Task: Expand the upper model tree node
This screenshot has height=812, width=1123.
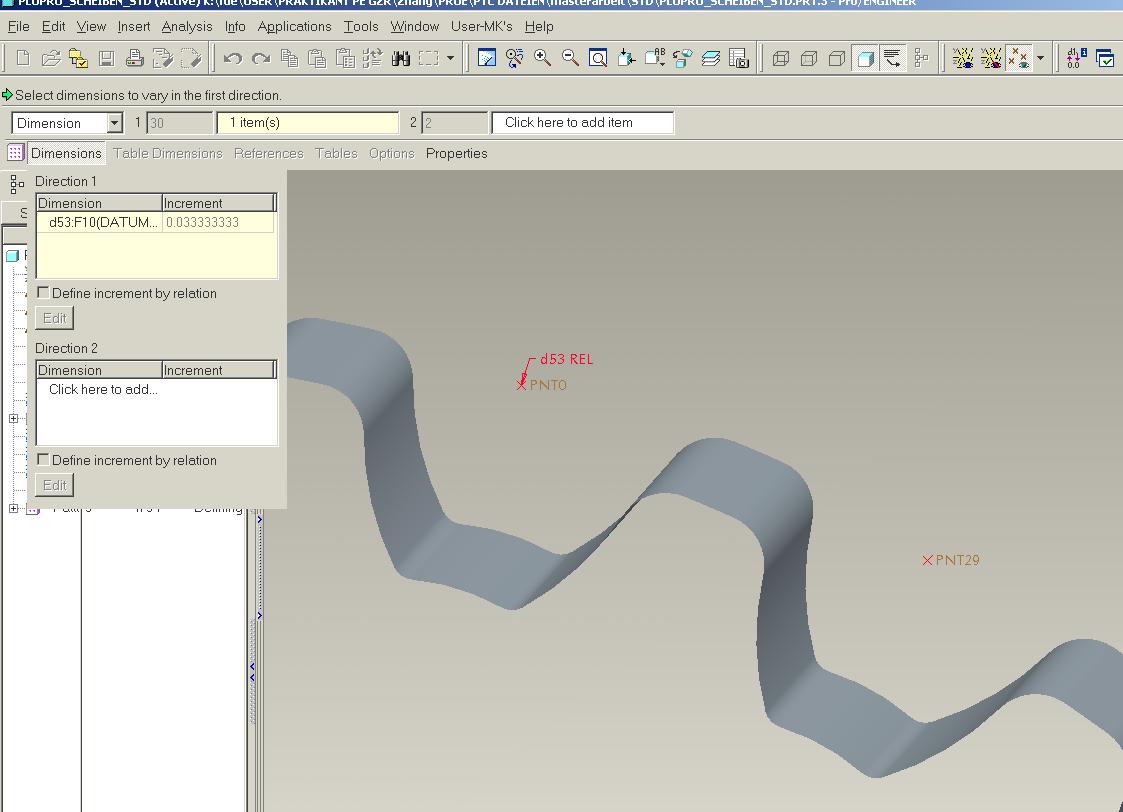Action: [x=13, y=418]
